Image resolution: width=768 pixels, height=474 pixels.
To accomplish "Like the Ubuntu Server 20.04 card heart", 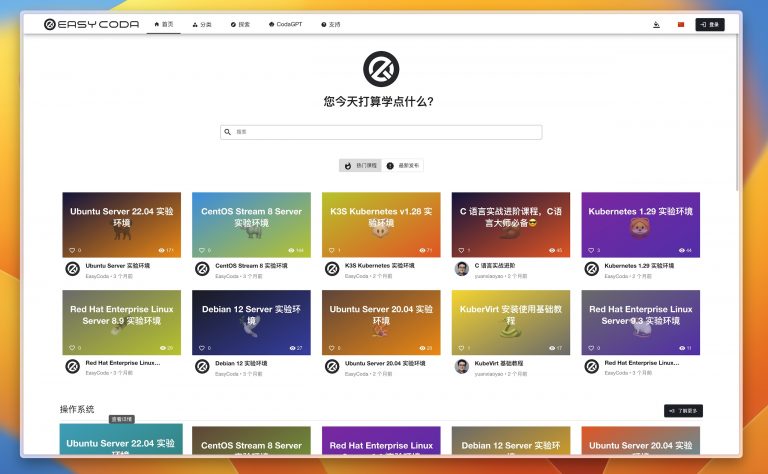I will point(332,348).
